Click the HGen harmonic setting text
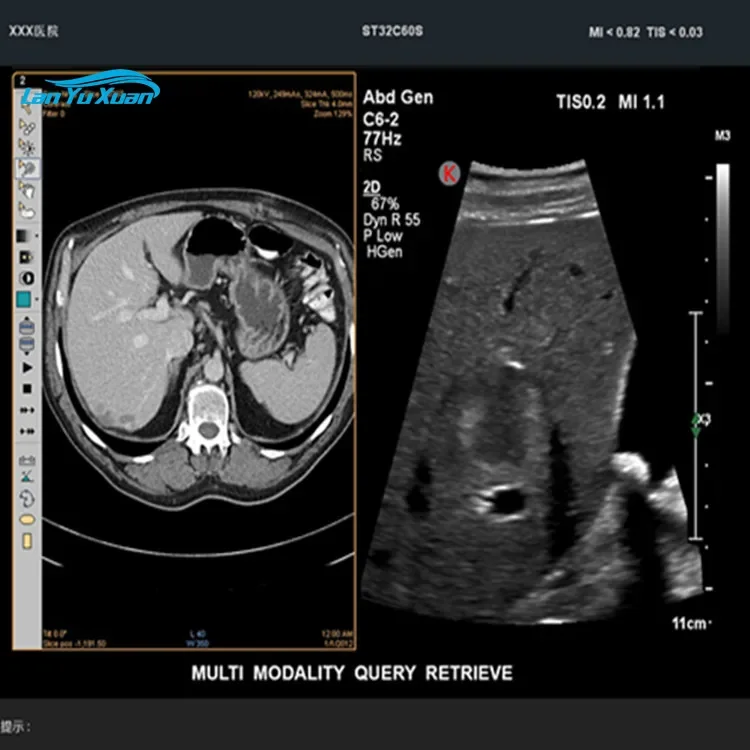Screen dimensions: 750x750 (x=384, y=252)
